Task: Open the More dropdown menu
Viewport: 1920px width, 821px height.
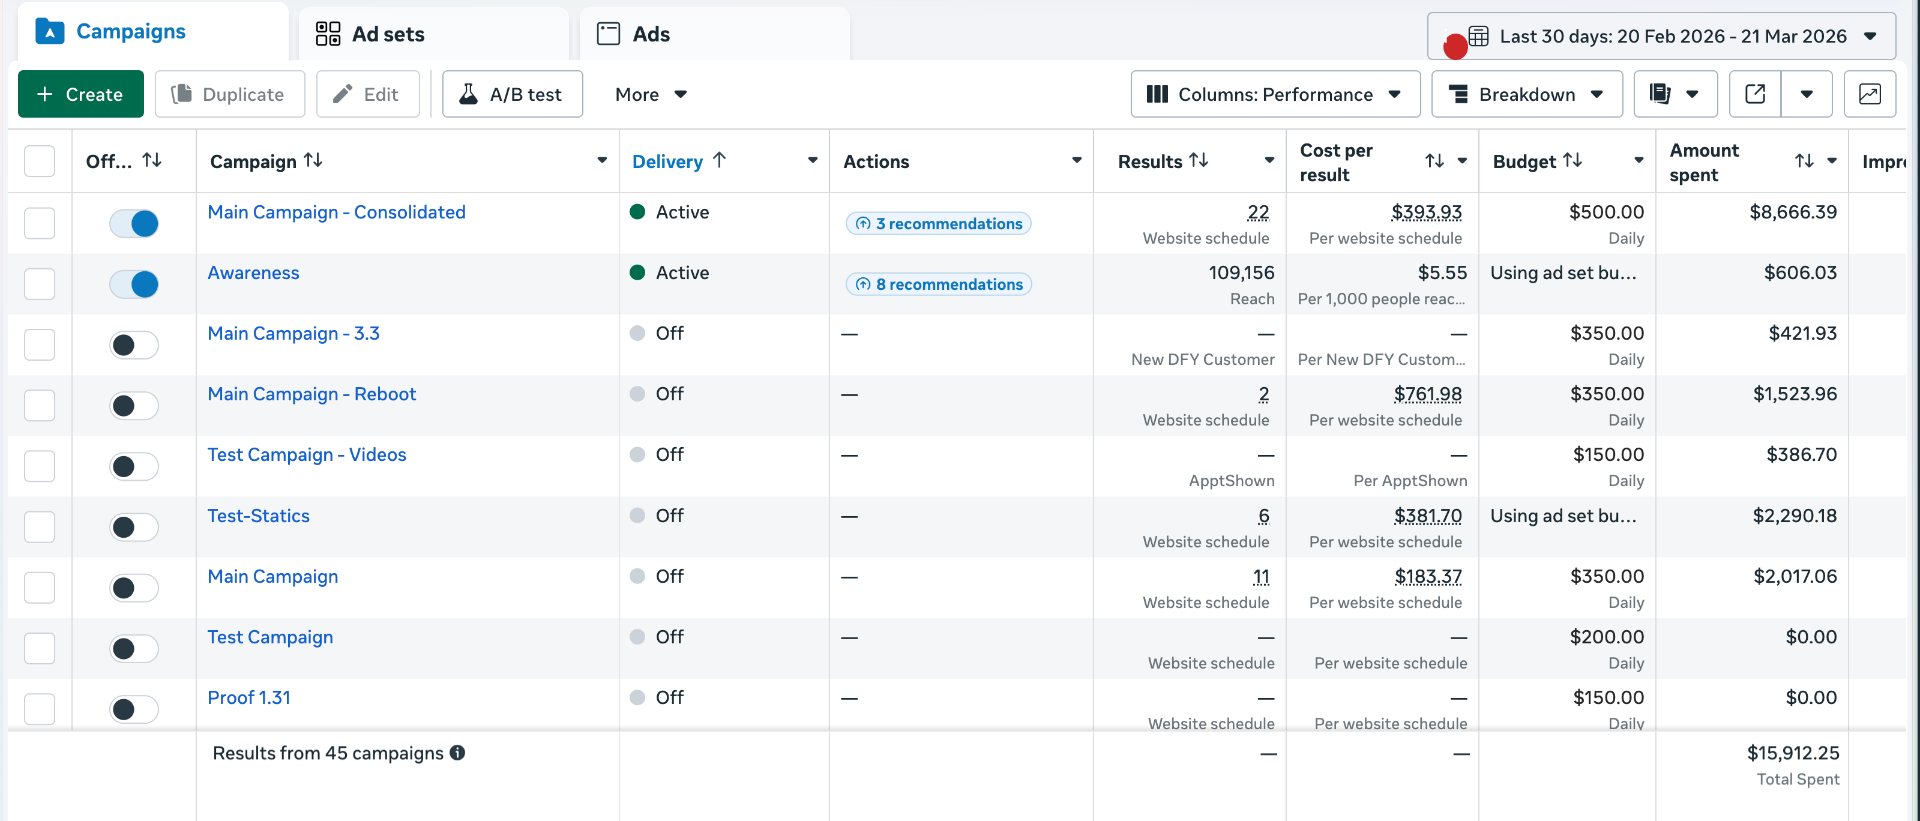Action: tap(650, 94)
